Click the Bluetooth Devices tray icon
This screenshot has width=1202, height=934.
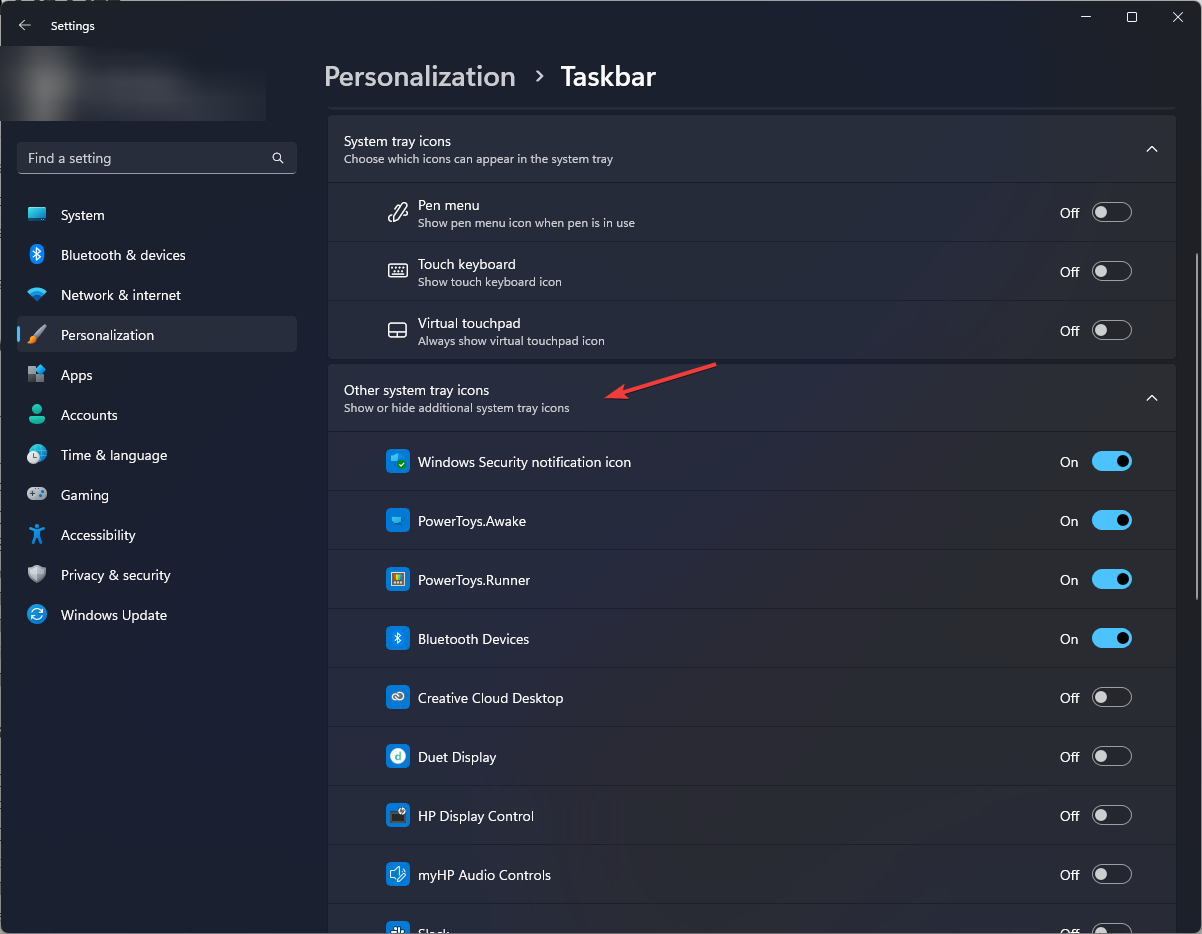pyautogui.click(x=398, y=639)
